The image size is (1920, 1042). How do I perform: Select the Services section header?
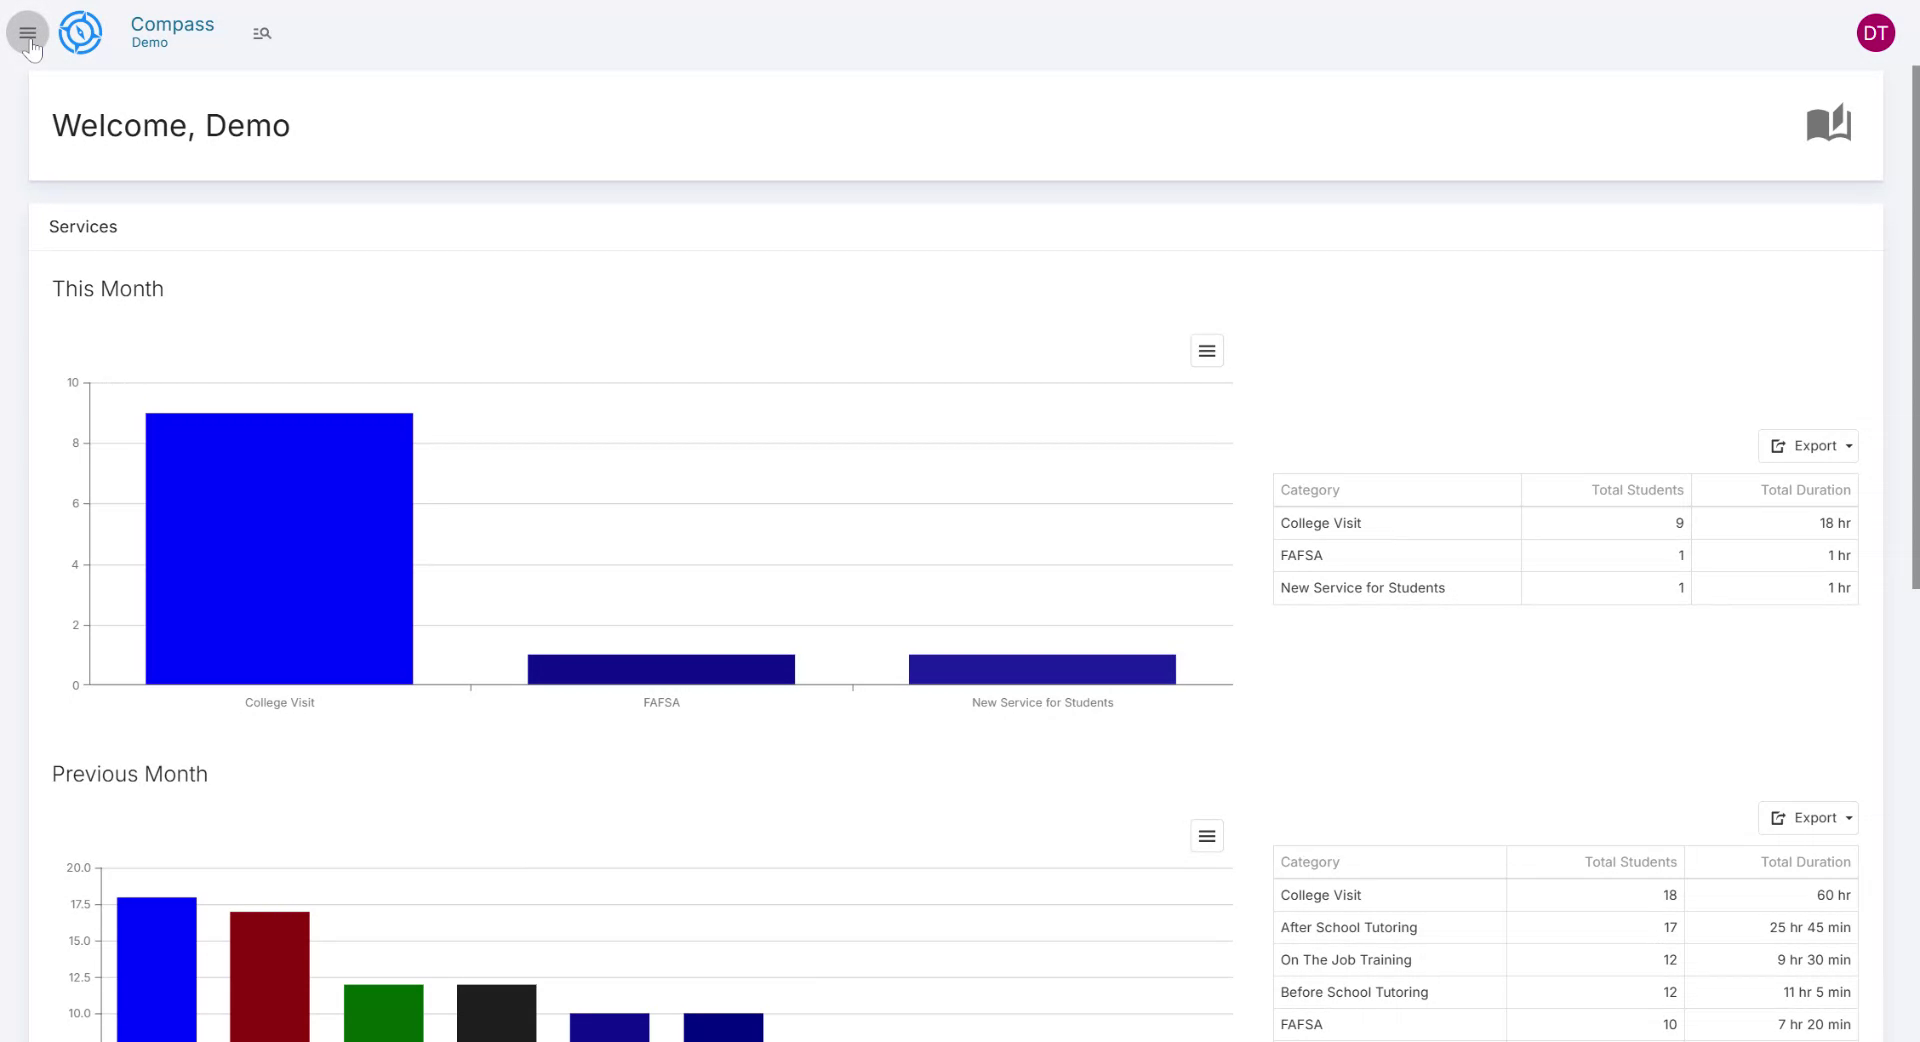(x=83, y=226)
